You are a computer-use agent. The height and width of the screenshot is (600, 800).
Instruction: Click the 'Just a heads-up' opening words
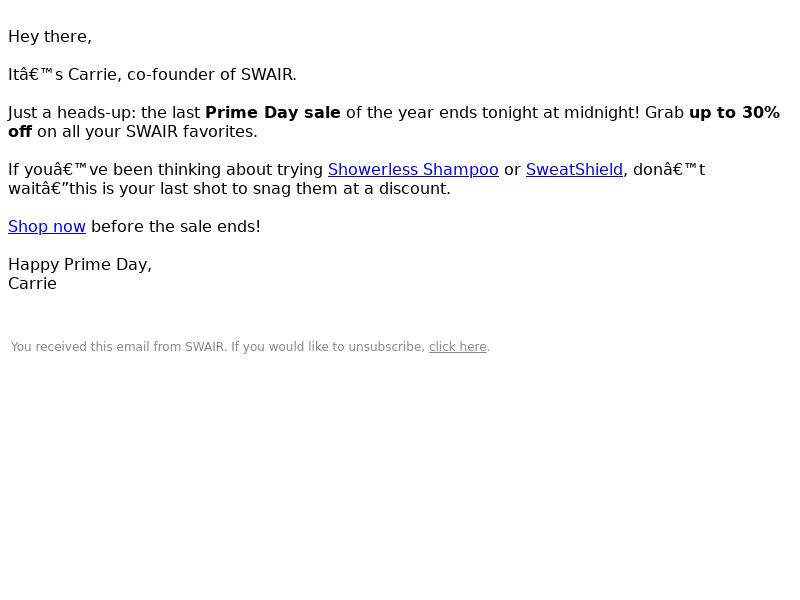coord(69,112)
